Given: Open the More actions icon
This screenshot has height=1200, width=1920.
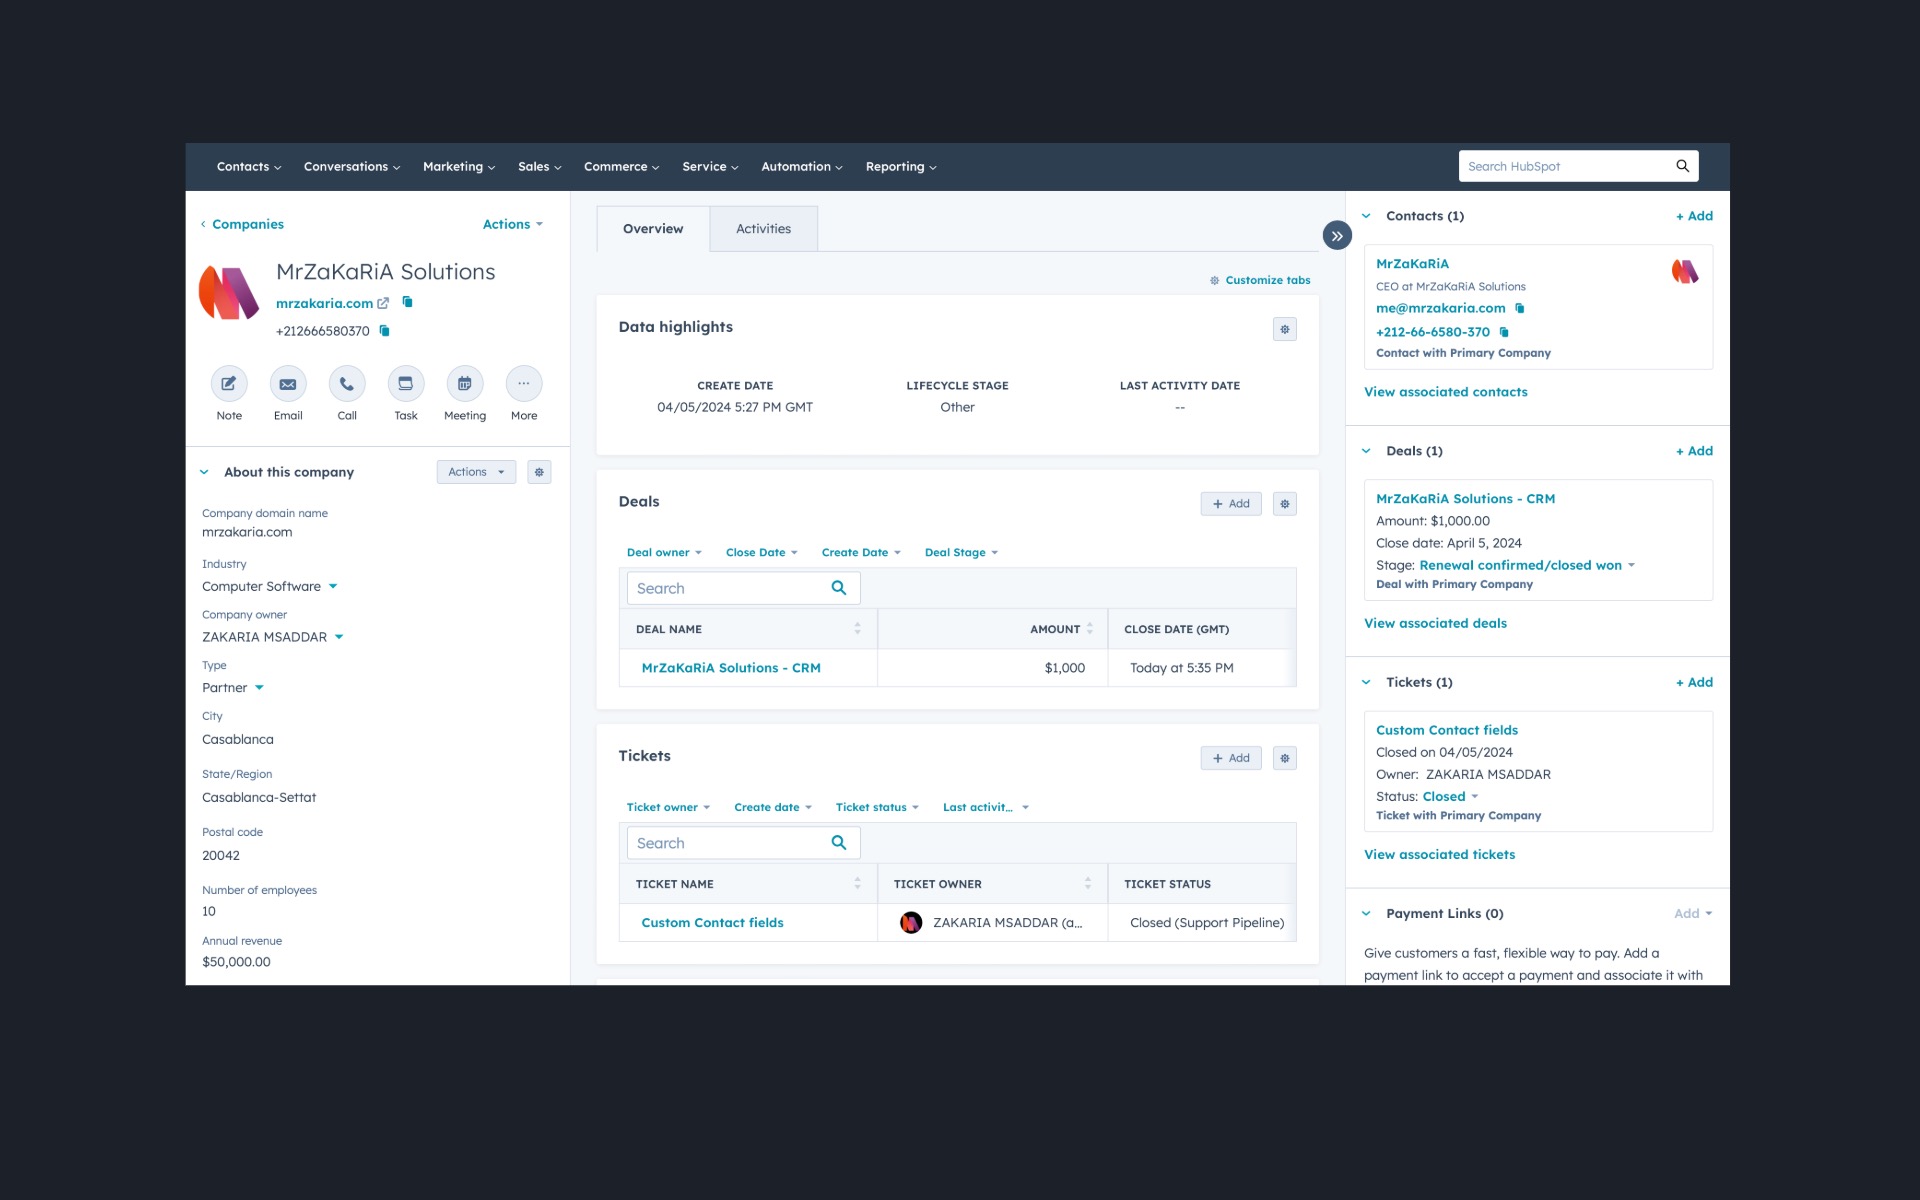Looking at the screenshot, I should (523, 383).
